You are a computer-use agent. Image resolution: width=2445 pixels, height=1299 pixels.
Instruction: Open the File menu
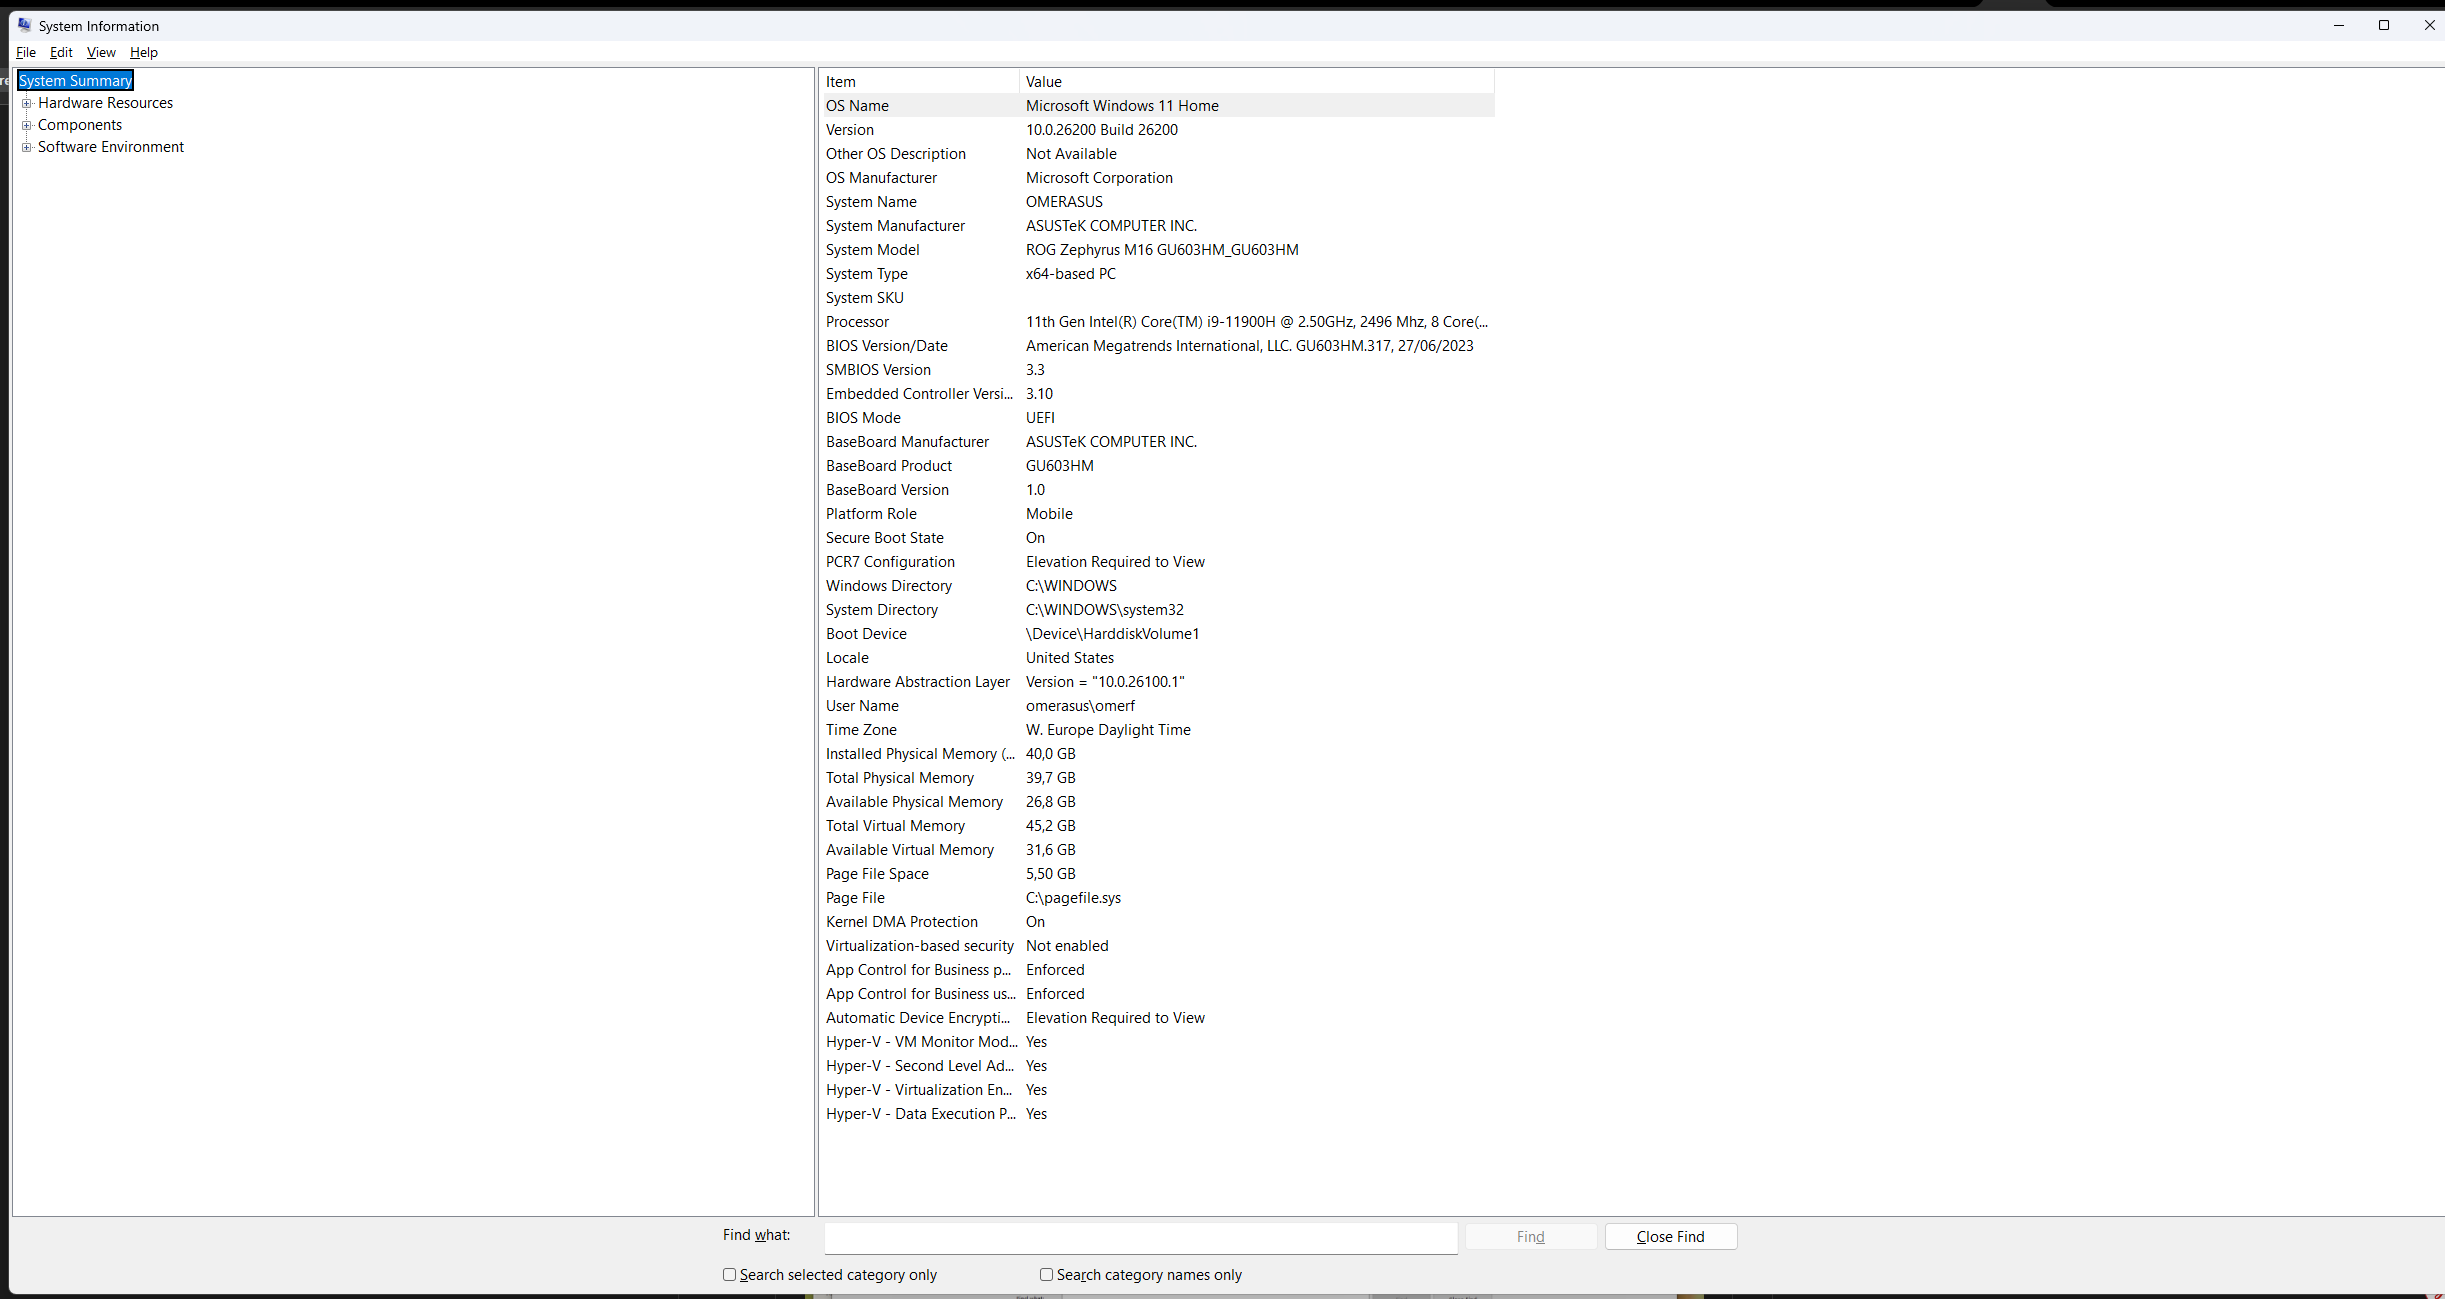(26, 52)
